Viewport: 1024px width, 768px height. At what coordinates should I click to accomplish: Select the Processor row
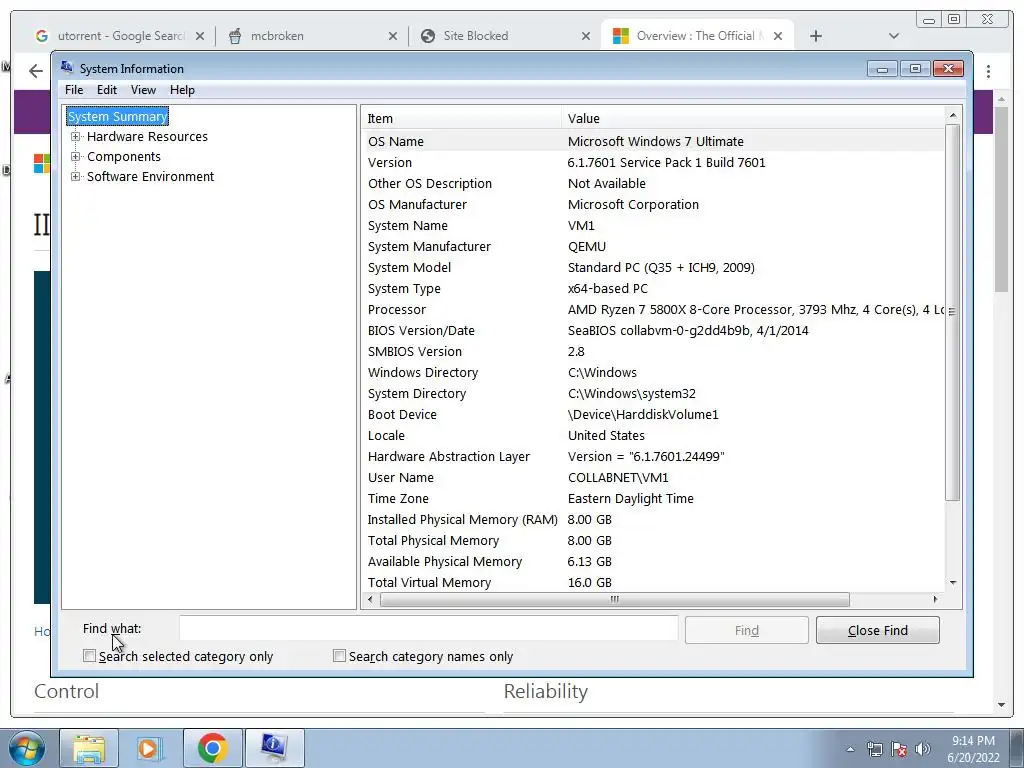[653, 310]
